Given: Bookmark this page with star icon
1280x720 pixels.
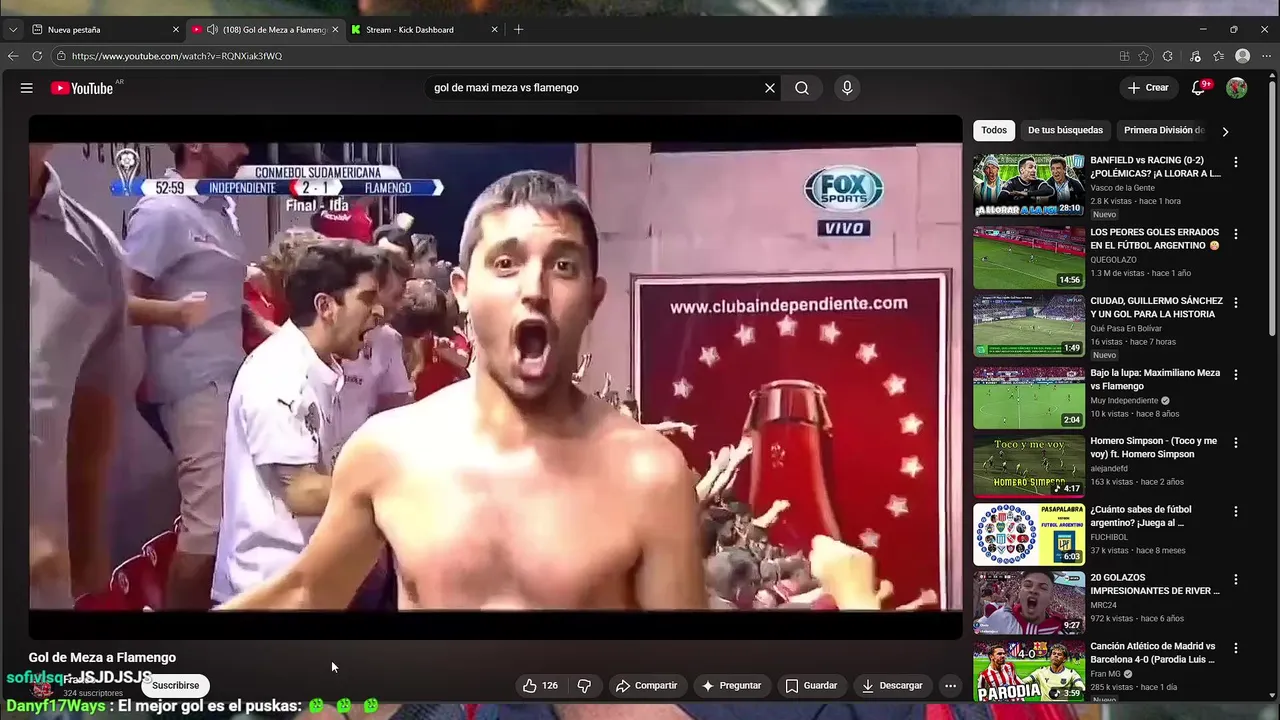Looking at the screenshot, I should tap(1143, 56).
